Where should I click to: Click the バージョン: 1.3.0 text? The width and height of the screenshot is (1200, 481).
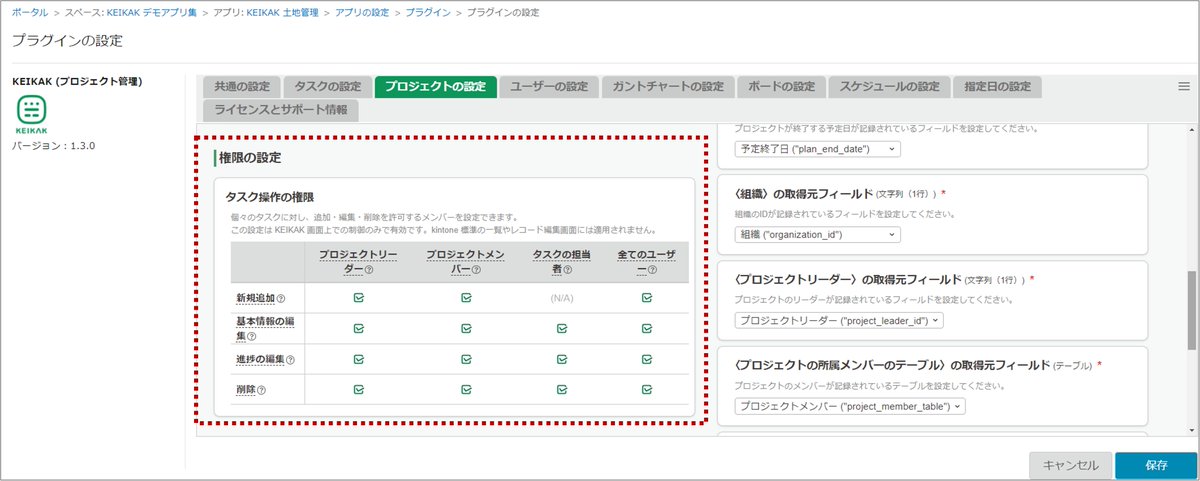pyautogui.click(x=54, y=146)
